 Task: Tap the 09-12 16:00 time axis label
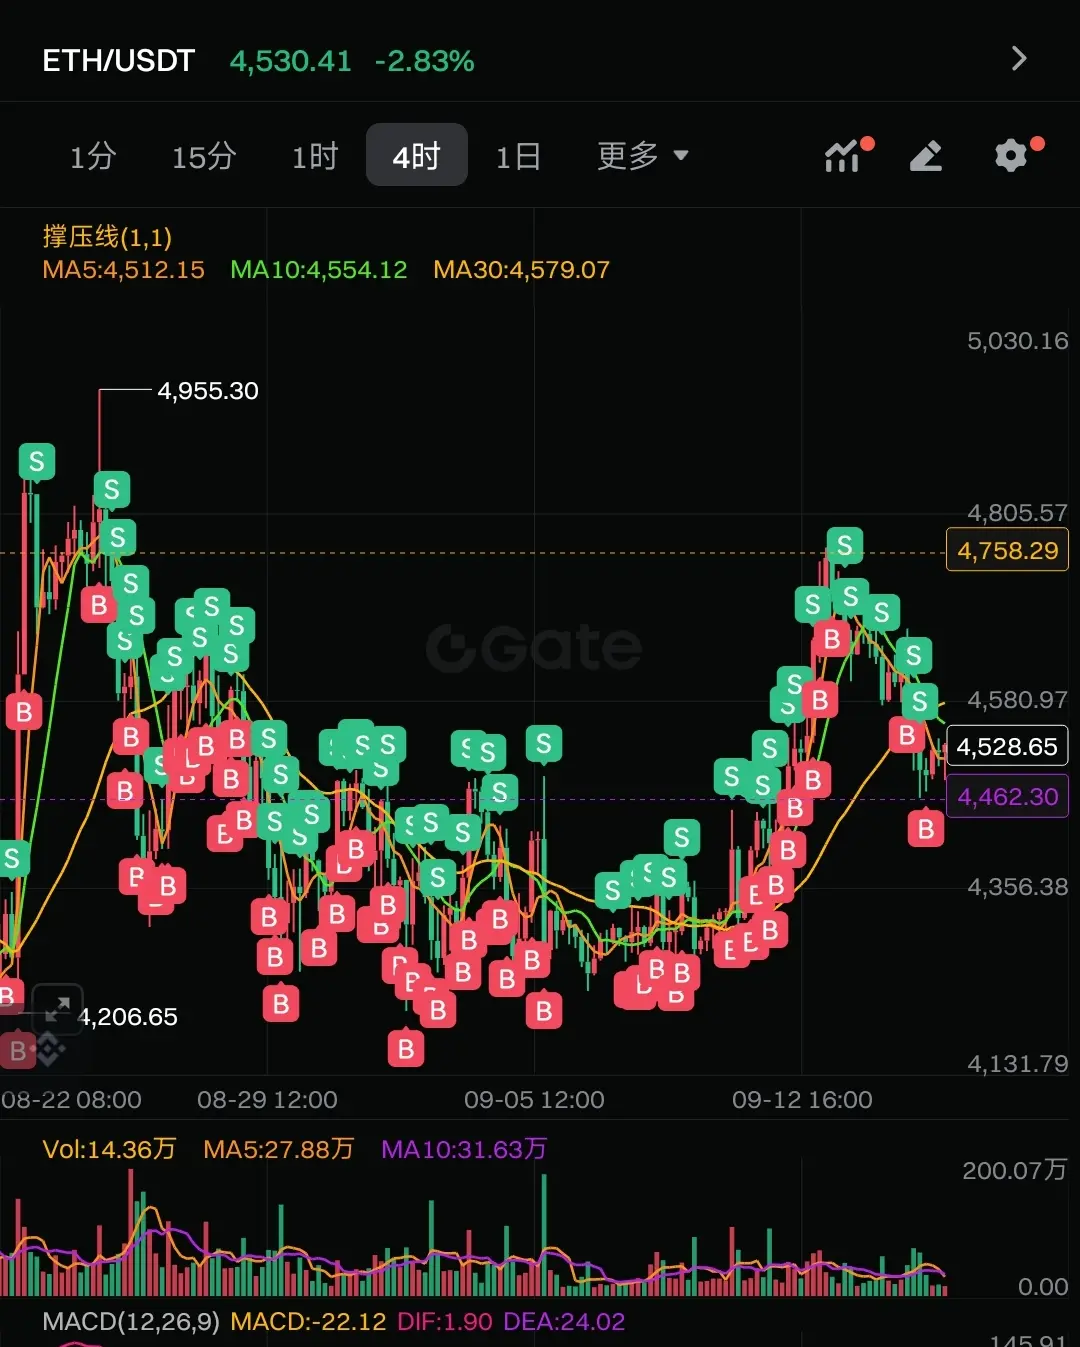(x=802, y=1100)
